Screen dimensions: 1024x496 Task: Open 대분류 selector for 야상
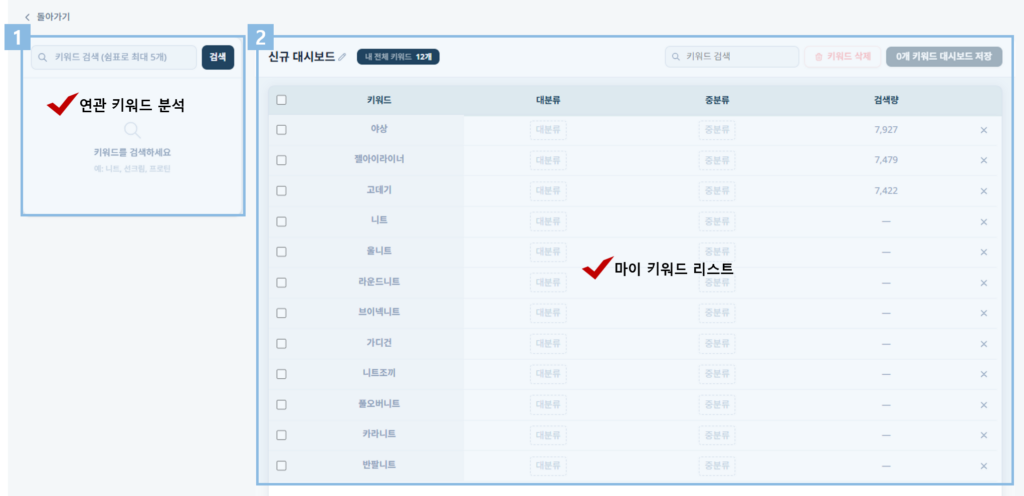[548, 130]
